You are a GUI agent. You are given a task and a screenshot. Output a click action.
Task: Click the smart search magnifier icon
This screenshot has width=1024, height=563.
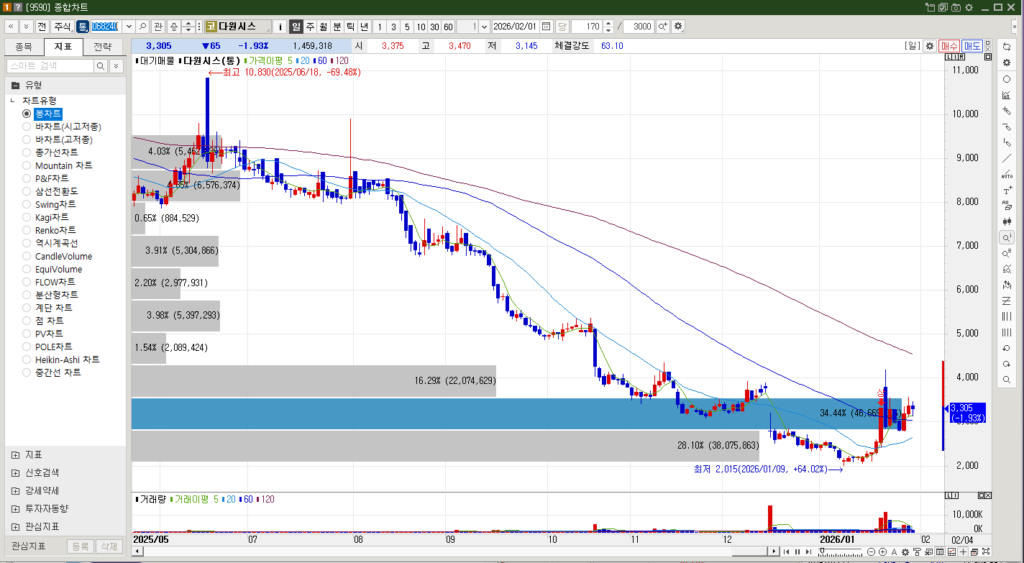pyautogui.click(x=101, y=65)
